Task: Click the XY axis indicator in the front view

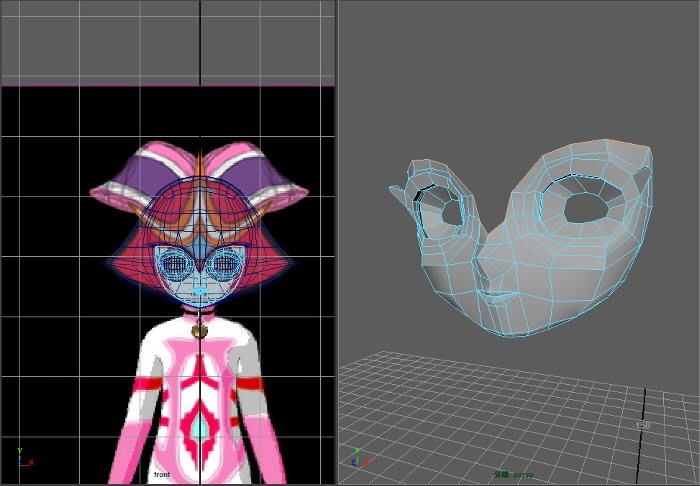Action: tap(24, 458)
